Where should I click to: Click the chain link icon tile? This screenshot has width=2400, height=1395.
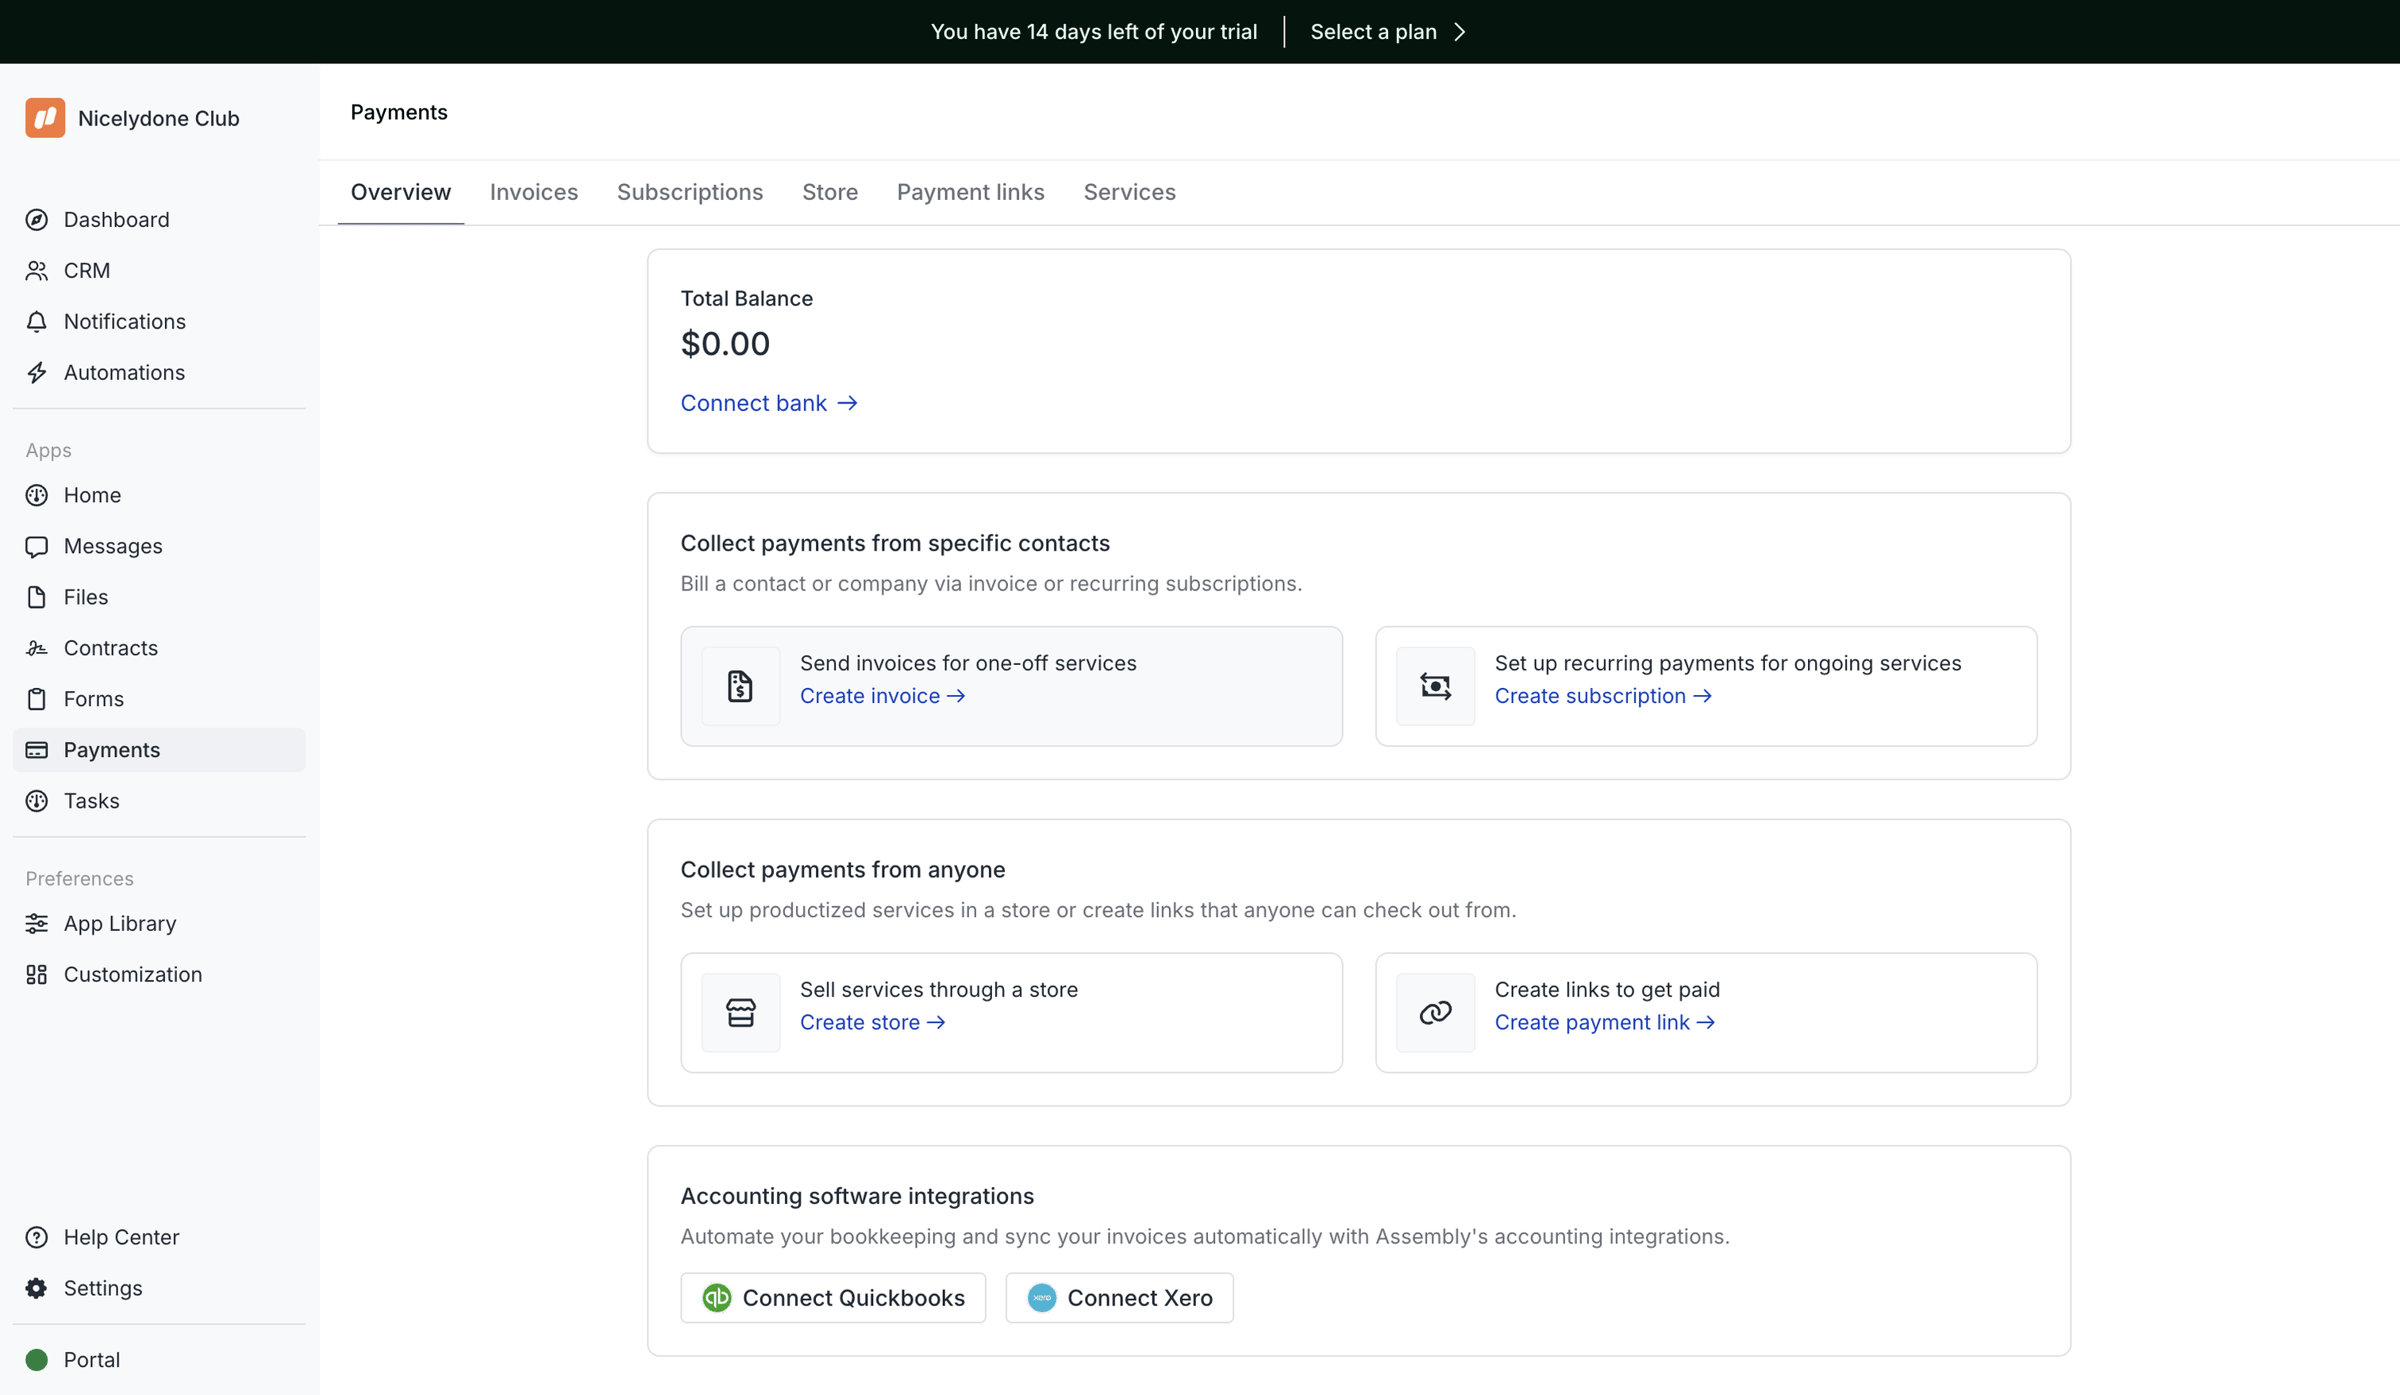point(1436,1013)
